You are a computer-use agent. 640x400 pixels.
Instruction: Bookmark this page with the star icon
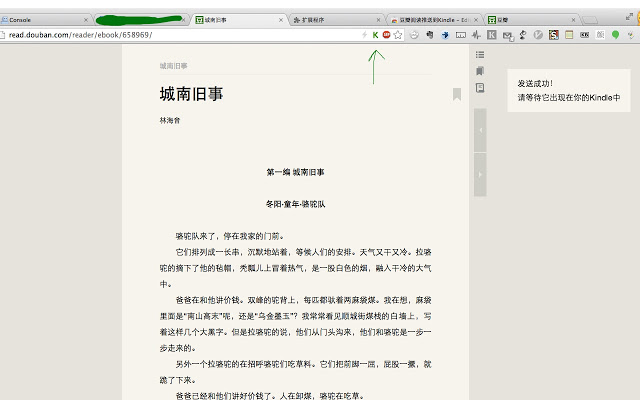(398, 35)
